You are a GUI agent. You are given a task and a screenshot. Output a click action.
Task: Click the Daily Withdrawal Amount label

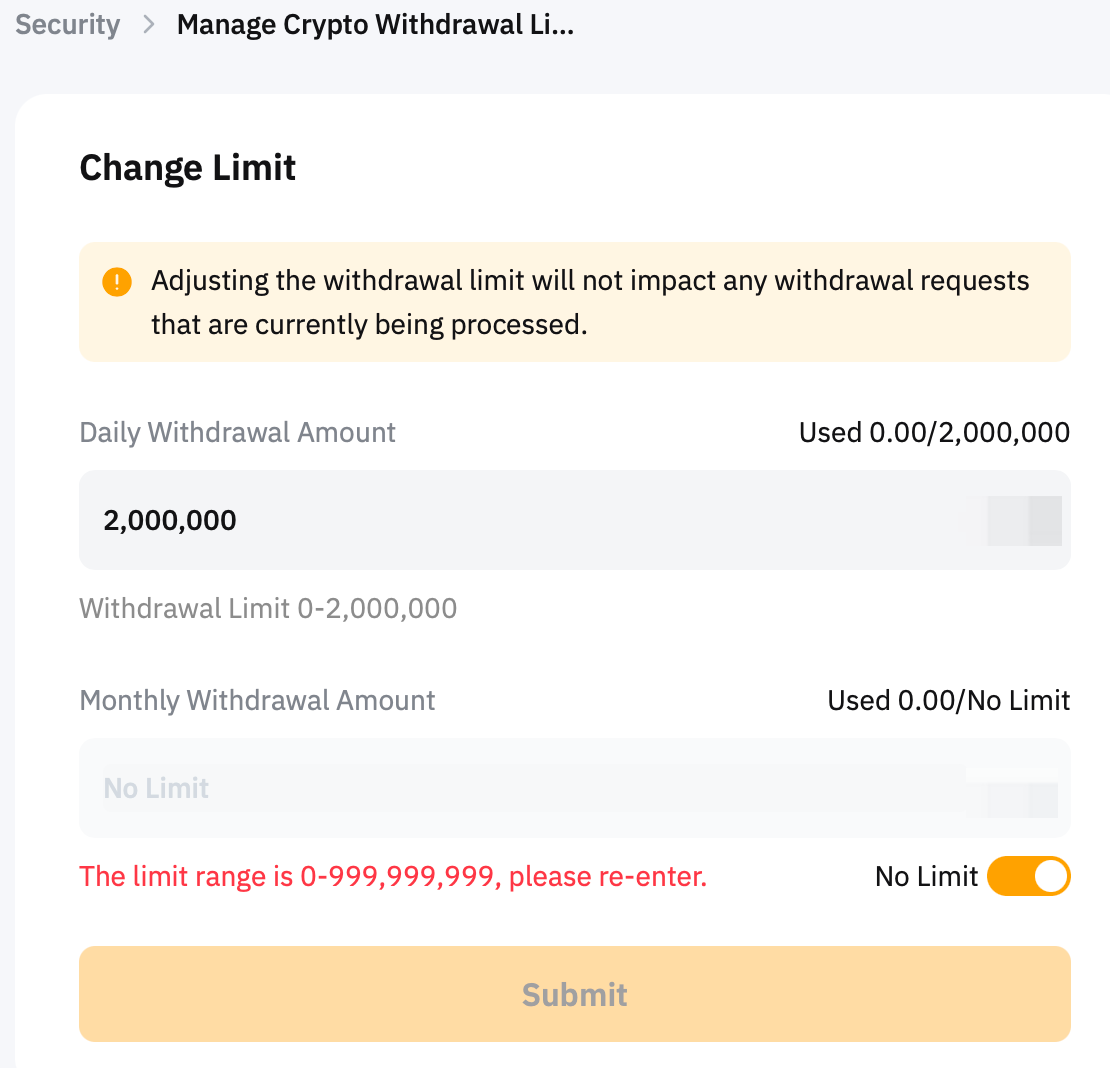(238, 432)
